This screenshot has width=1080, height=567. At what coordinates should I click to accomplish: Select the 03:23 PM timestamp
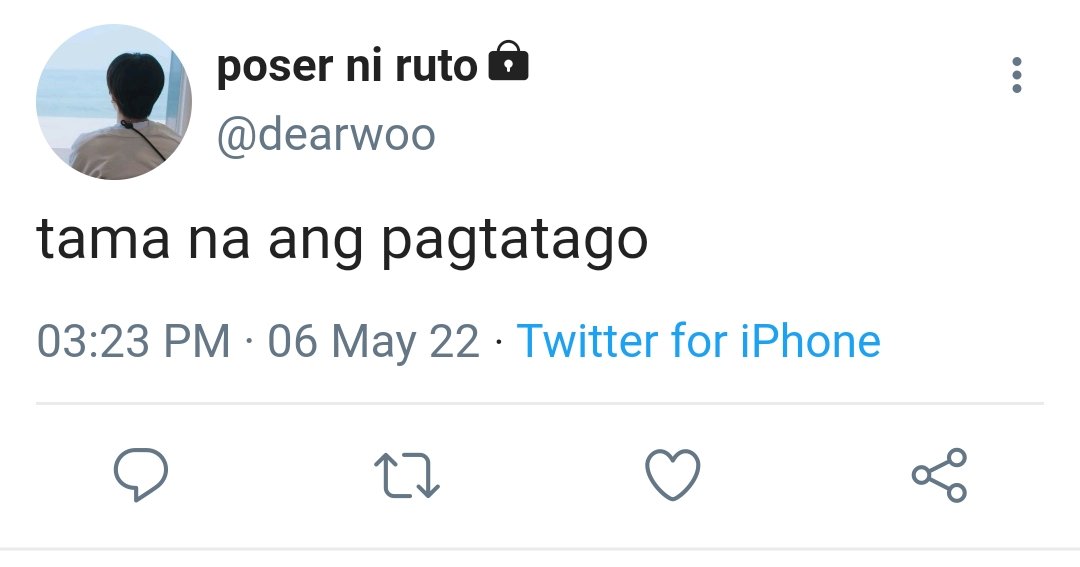[134, 342]
